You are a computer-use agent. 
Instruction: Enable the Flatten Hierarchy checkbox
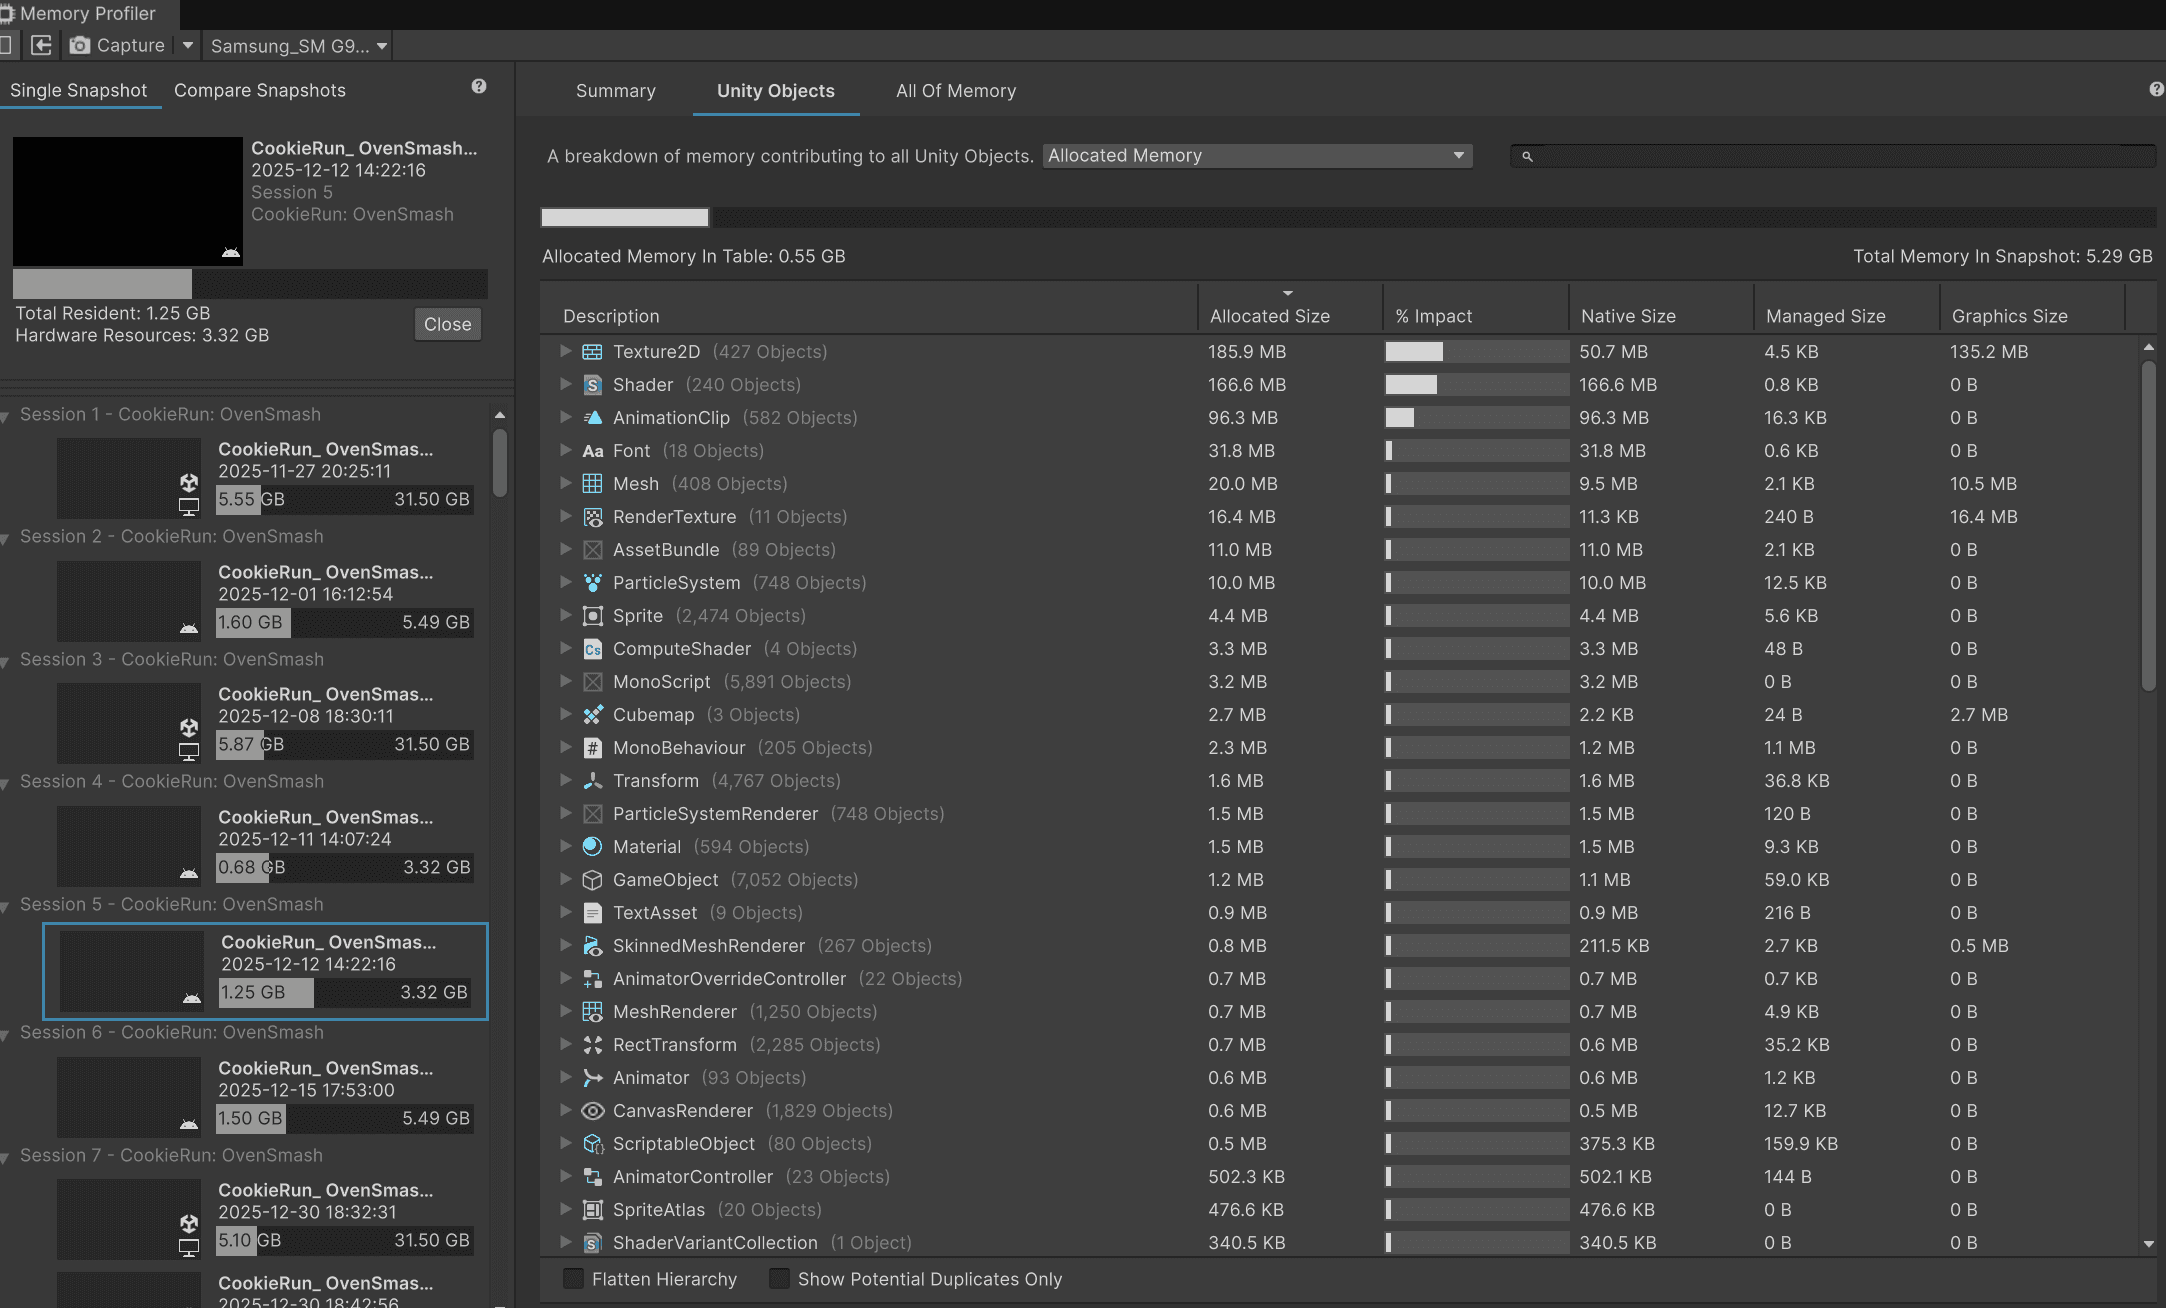pyautogui.click(x=573, y=1279)
